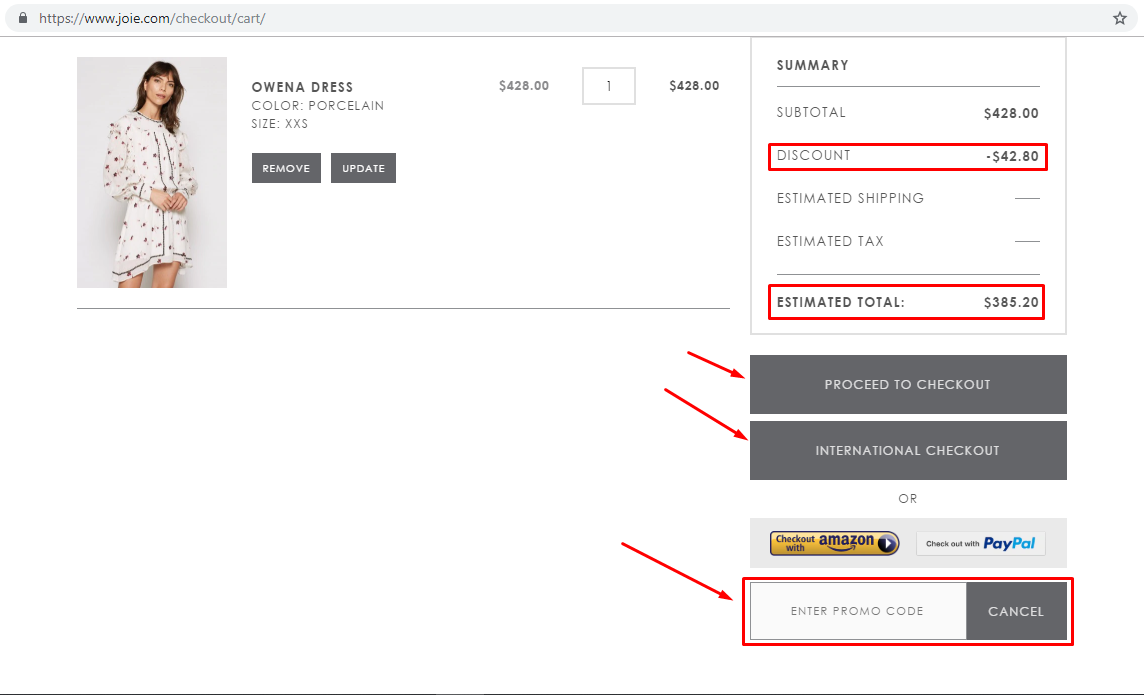The height and width of the screenshot is (695, 1144).
Task: Click the lock icon beside the URL
Action: [23, 18]
